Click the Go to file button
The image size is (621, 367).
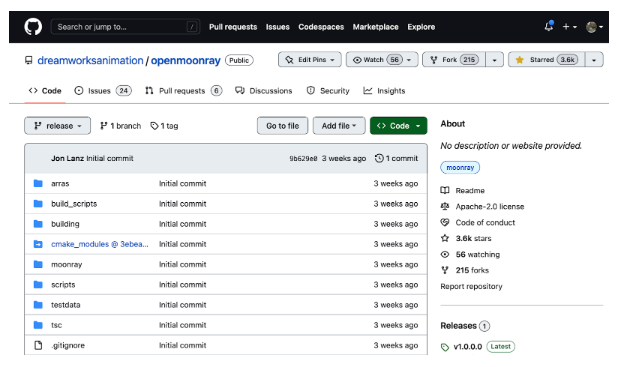pos(282,126)
